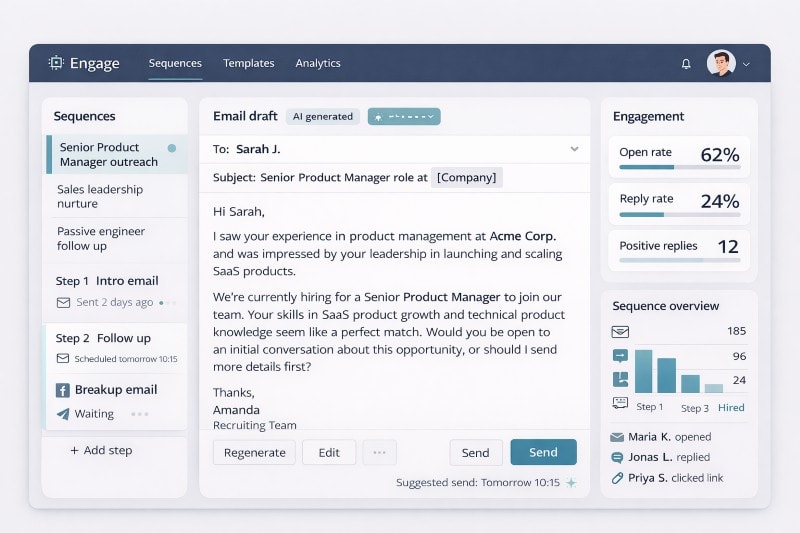Click the teal Send button

[x=543, y=452]
